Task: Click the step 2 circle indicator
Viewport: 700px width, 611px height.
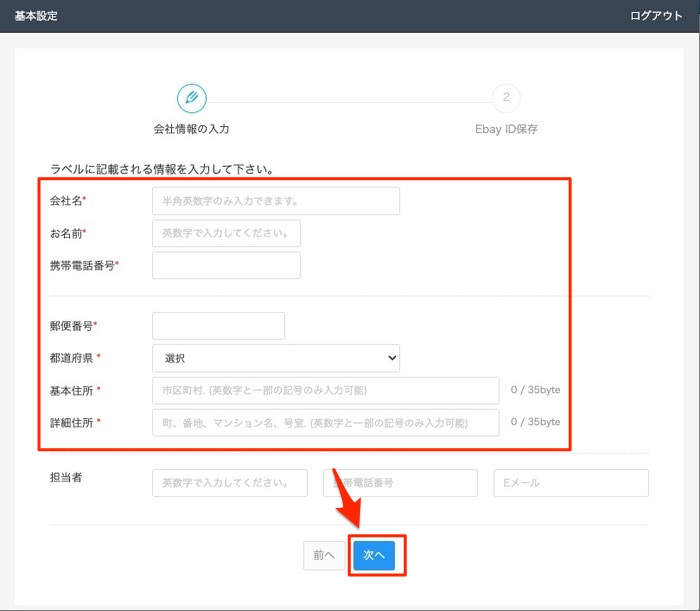Action: click(x=506, y=98)
